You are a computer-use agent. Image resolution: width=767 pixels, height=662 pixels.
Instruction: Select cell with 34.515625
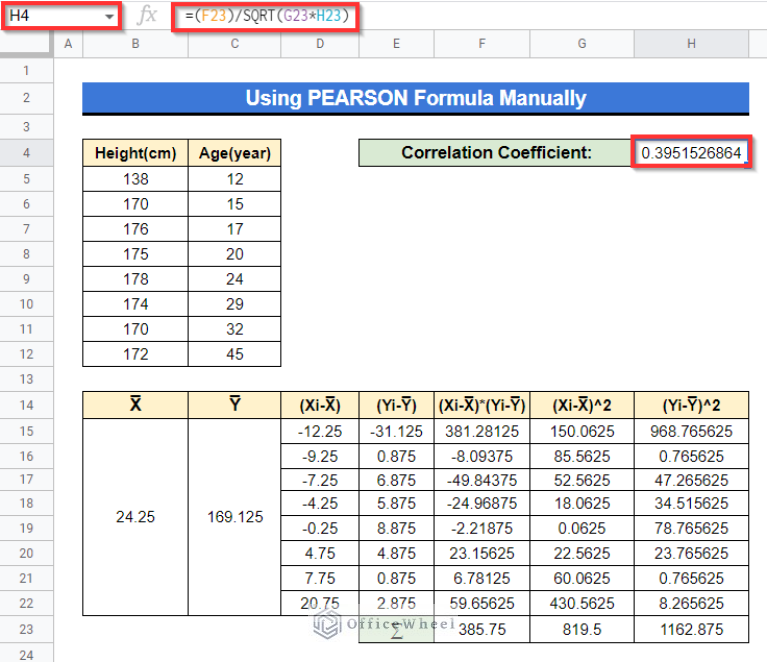[x=691, y=503]
